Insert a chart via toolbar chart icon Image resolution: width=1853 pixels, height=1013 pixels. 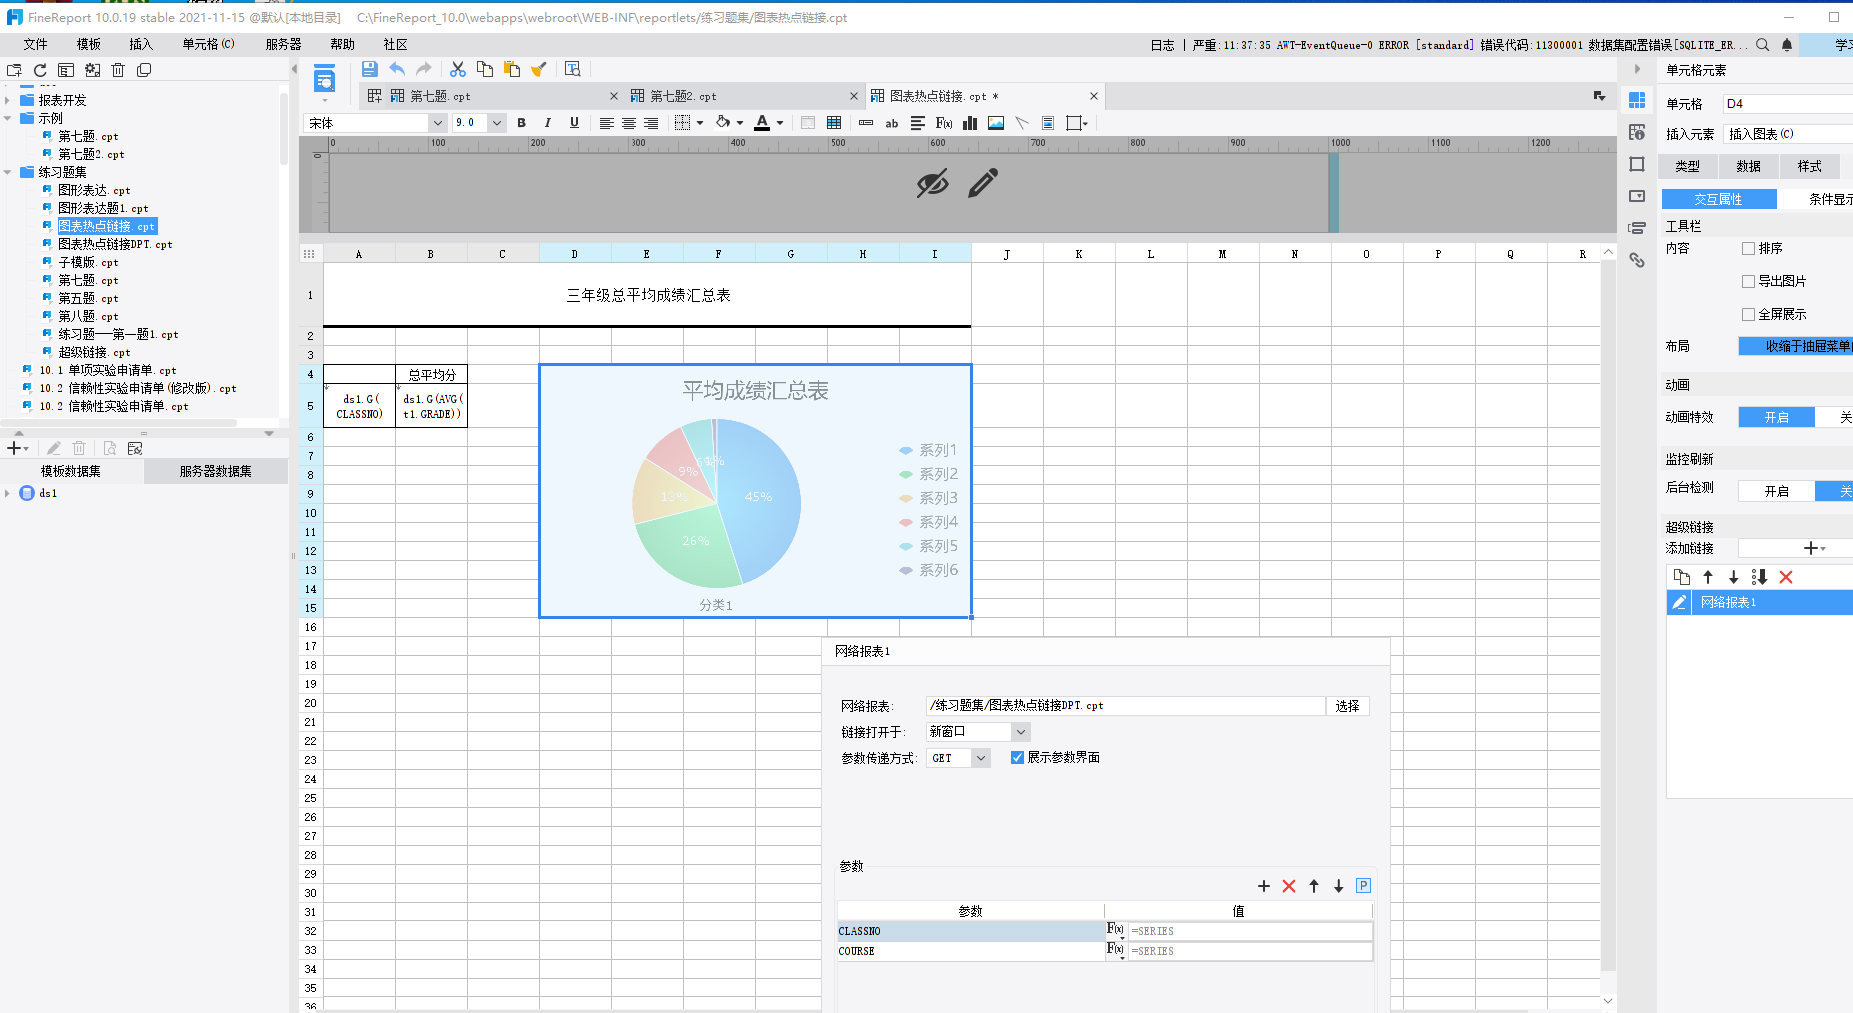click(969, 123)
